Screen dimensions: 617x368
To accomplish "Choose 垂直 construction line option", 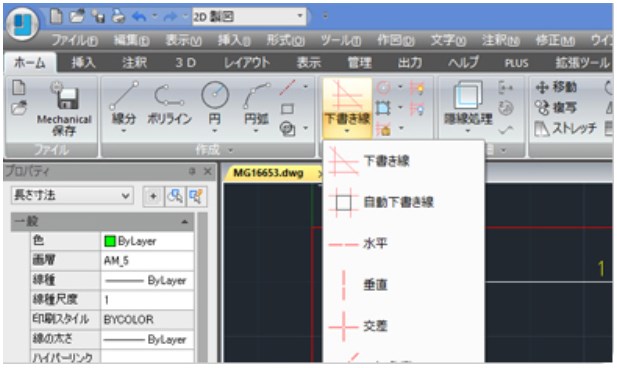I will click(x=403, y=285).
